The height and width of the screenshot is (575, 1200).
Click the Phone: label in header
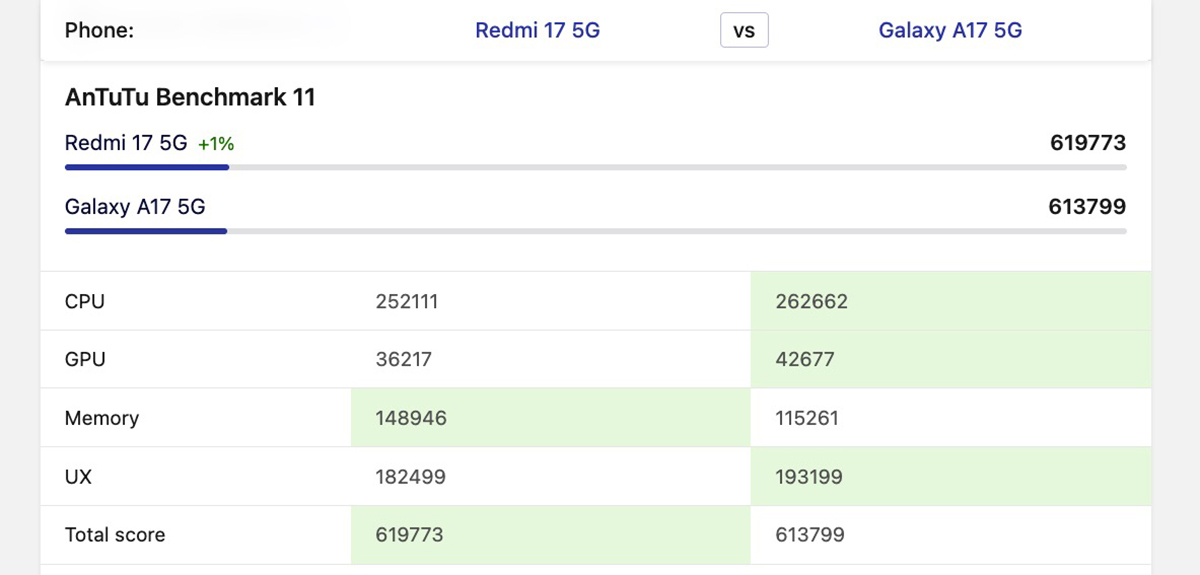(99, 30)
